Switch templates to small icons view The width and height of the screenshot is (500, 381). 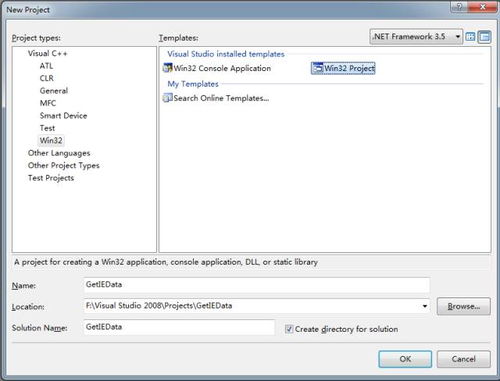484,37
